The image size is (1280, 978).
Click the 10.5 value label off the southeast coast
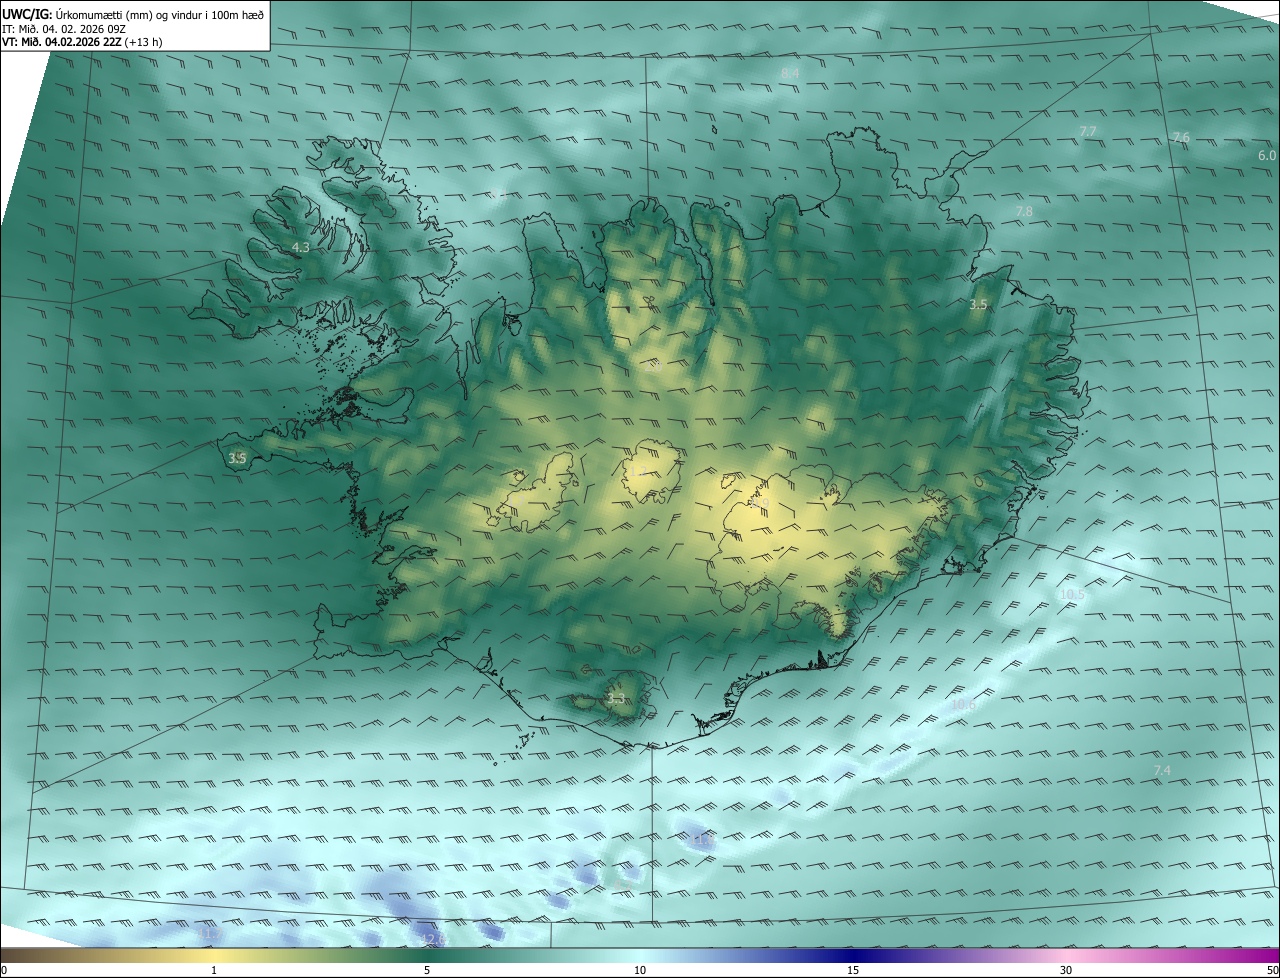tap(1072, 594)
